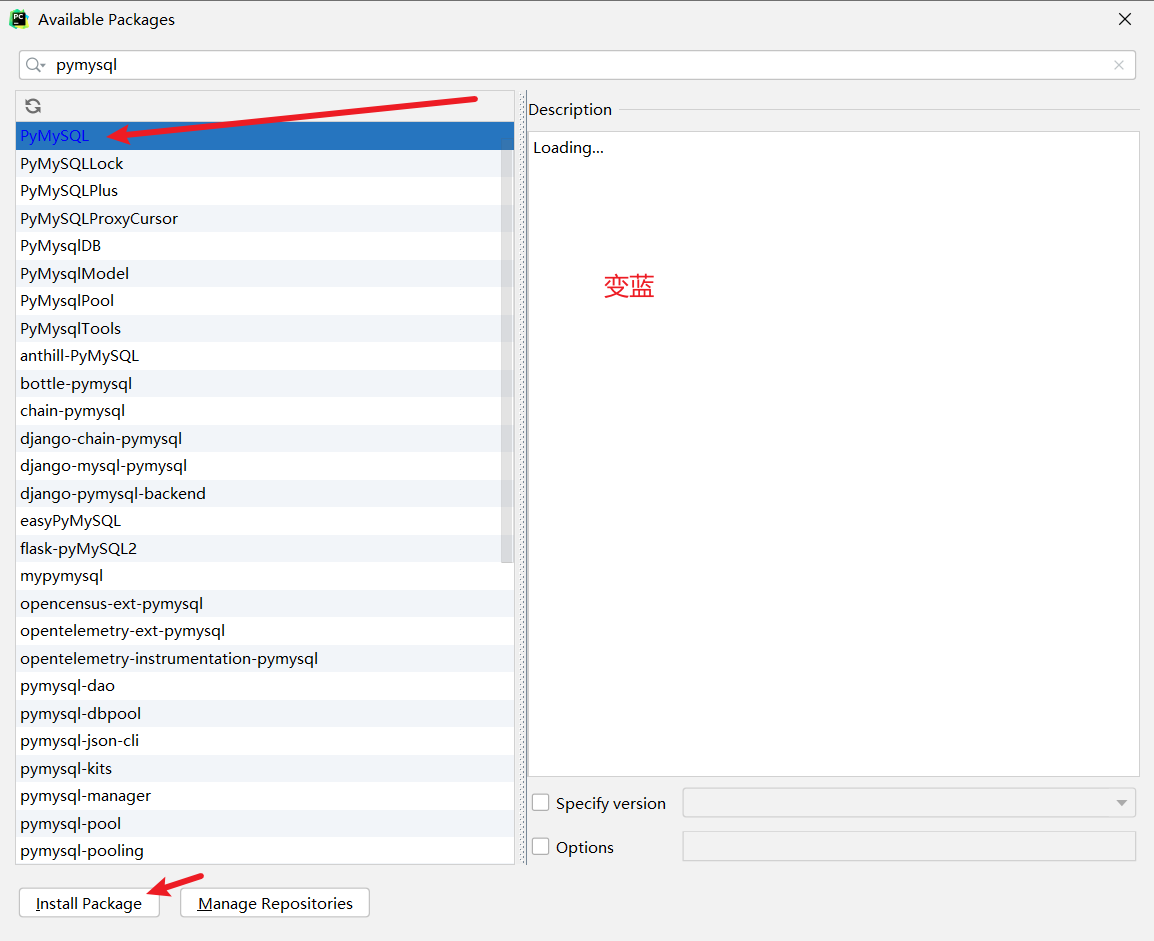
Task: Select the pymysql-json-cli package
Action: pos(265,741)
